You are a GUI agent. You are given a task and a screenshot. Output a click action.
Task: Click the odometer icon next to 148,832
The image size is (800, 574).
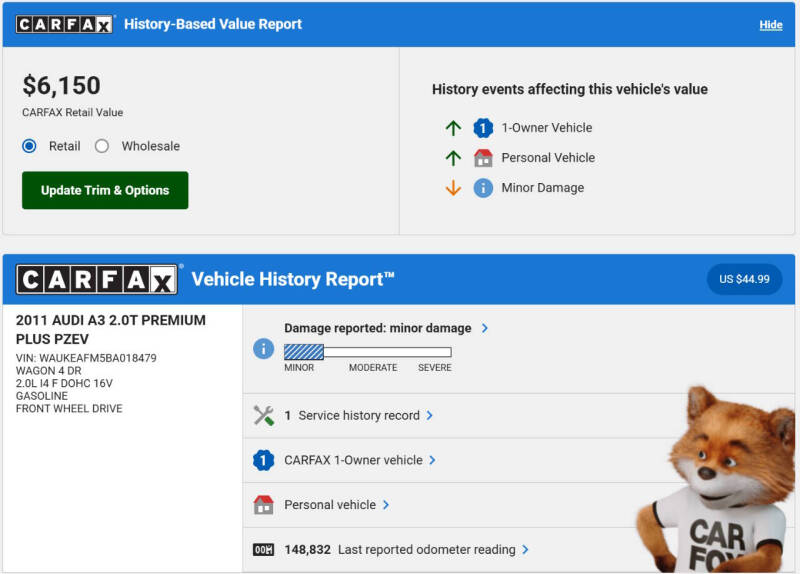[264, 550]
